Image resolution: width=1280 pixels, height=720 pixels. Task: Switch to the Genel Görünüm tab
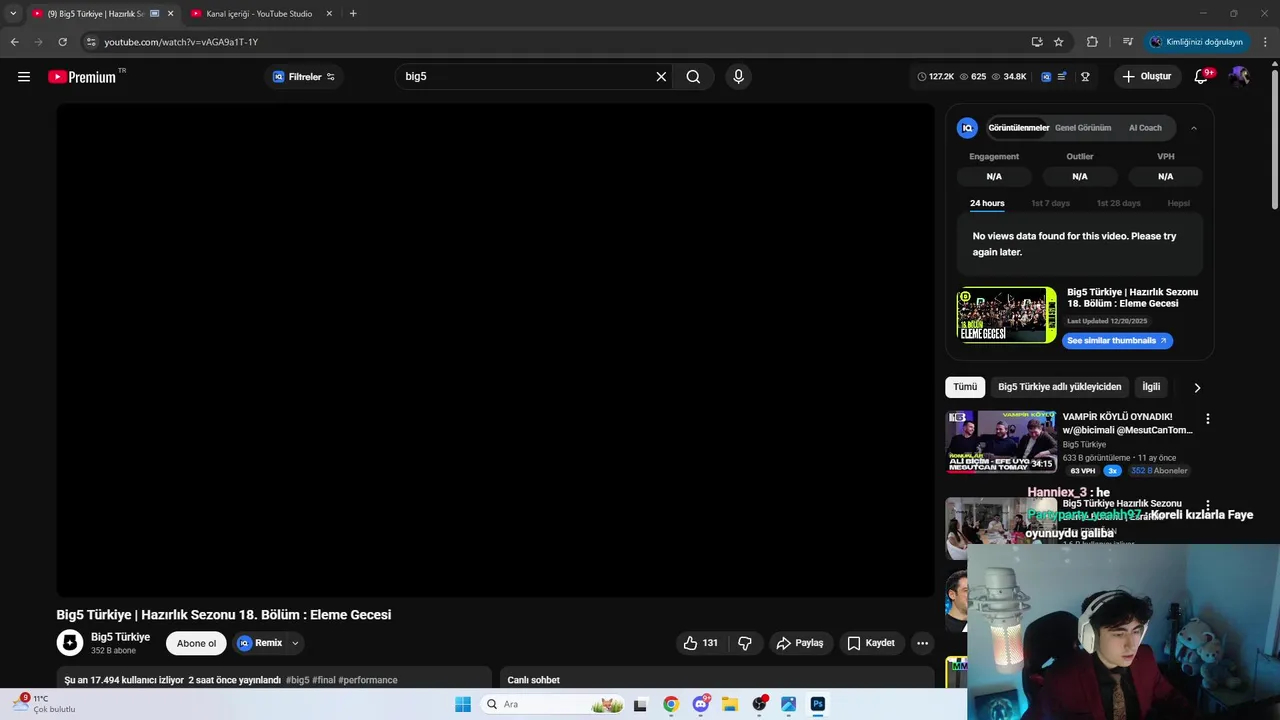(1083, 128)
